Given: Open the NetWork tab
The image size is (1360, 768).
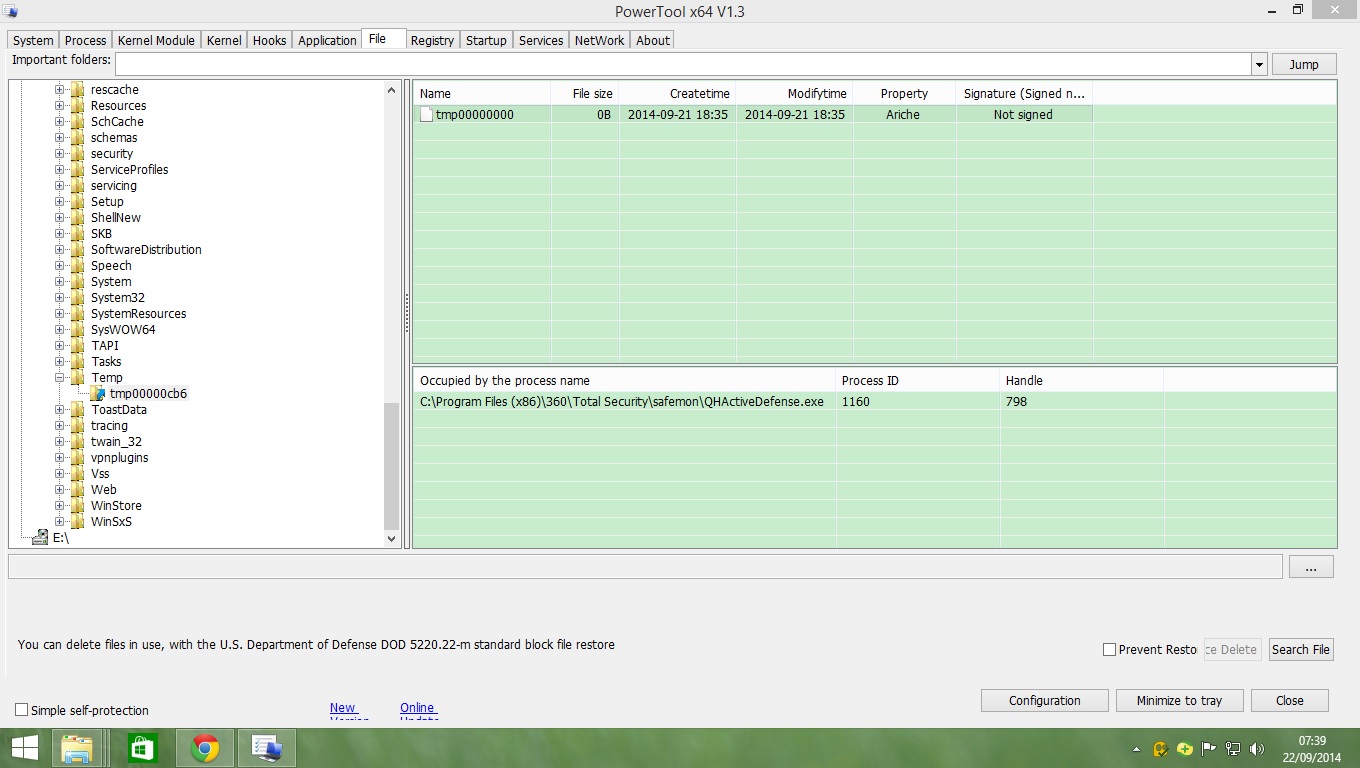Looking at the screenshot, I should [x=599, y=40].
